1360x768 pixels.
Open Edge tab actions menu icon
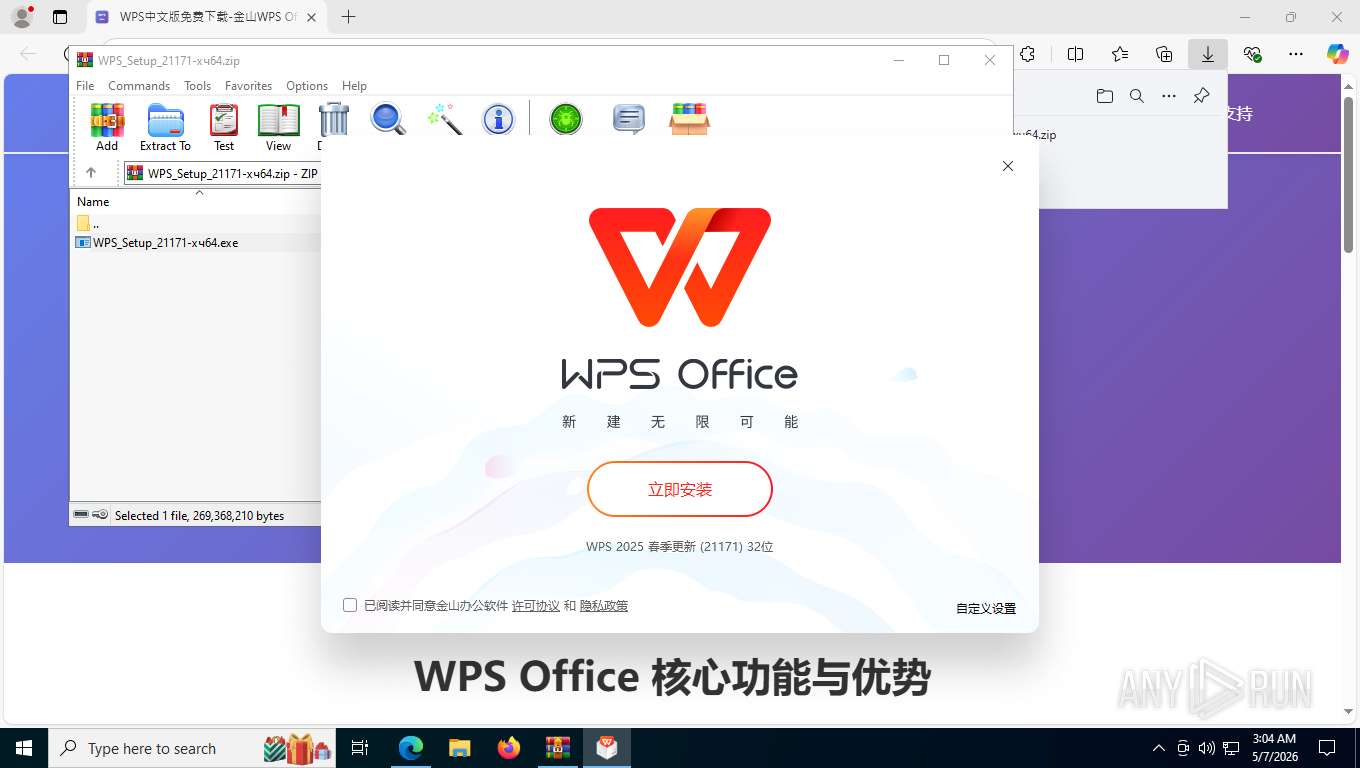[x=60, y=17]
